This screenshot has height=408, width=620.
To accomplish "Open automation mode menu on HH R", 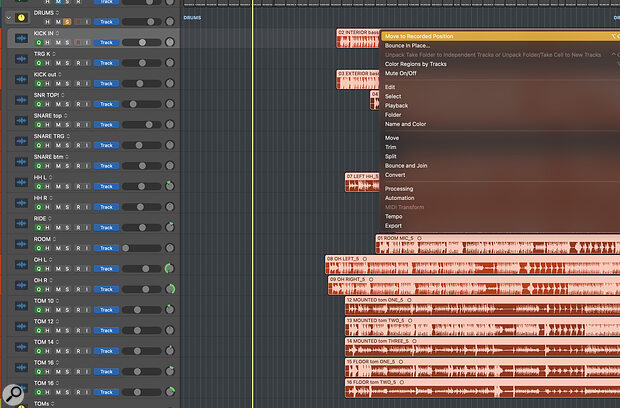I will point(106,207).
